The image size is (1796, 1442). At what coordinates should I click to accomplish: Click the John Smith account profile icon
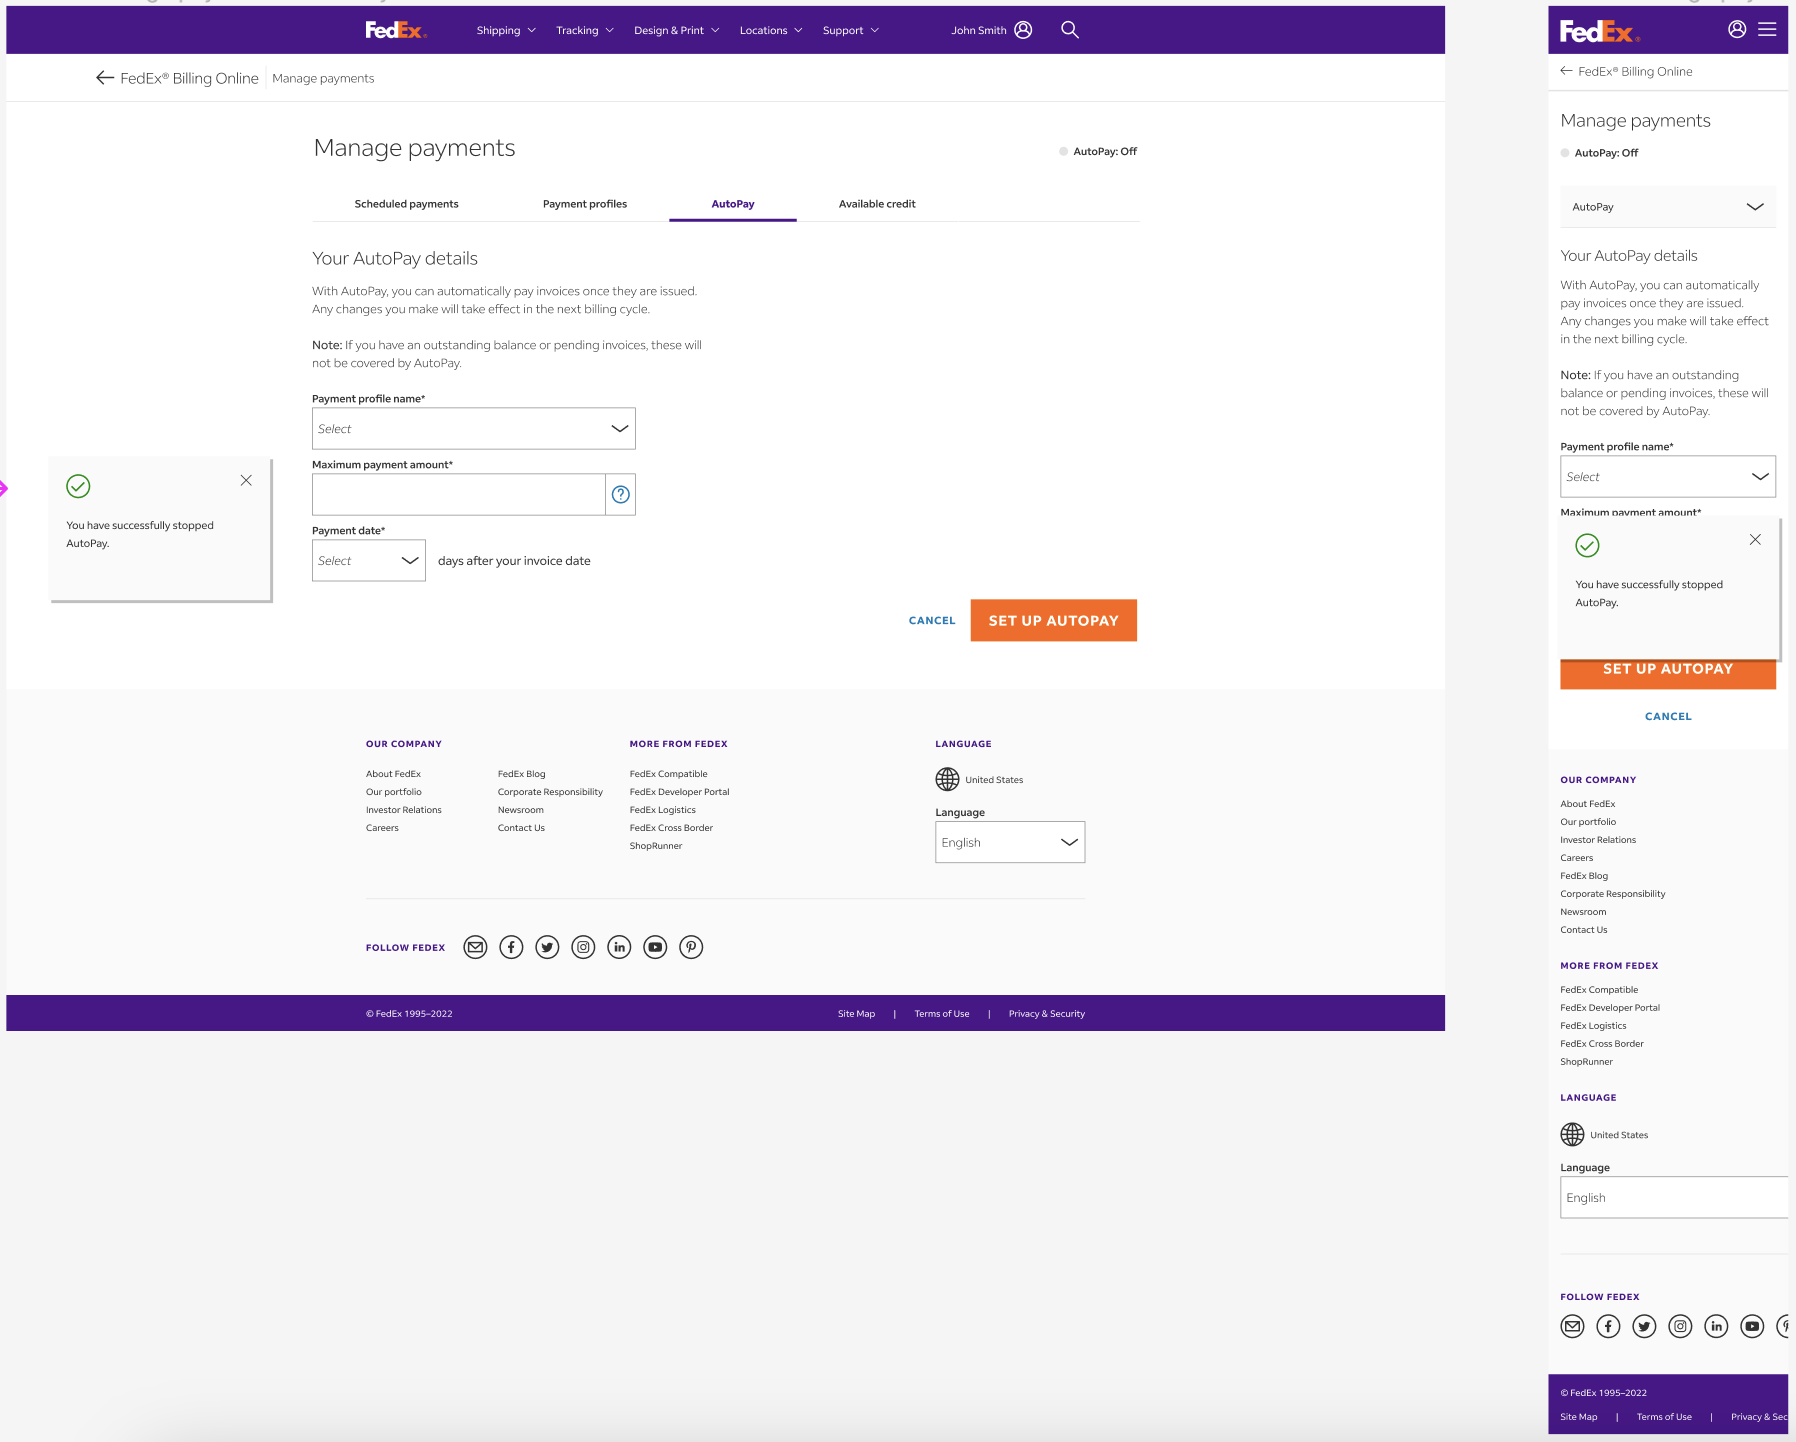coord(1023,30)
